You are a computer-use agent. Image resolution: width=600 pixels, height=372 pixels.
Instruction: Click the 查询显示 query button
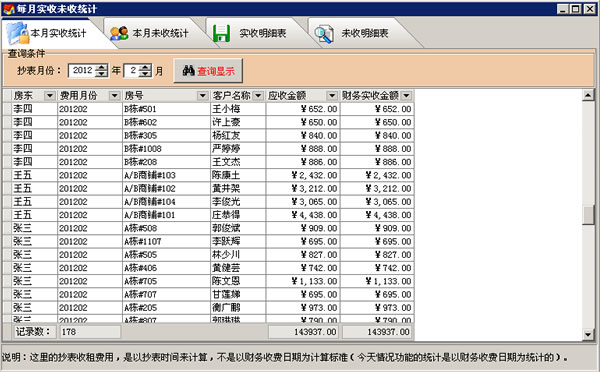pos(208,70)
